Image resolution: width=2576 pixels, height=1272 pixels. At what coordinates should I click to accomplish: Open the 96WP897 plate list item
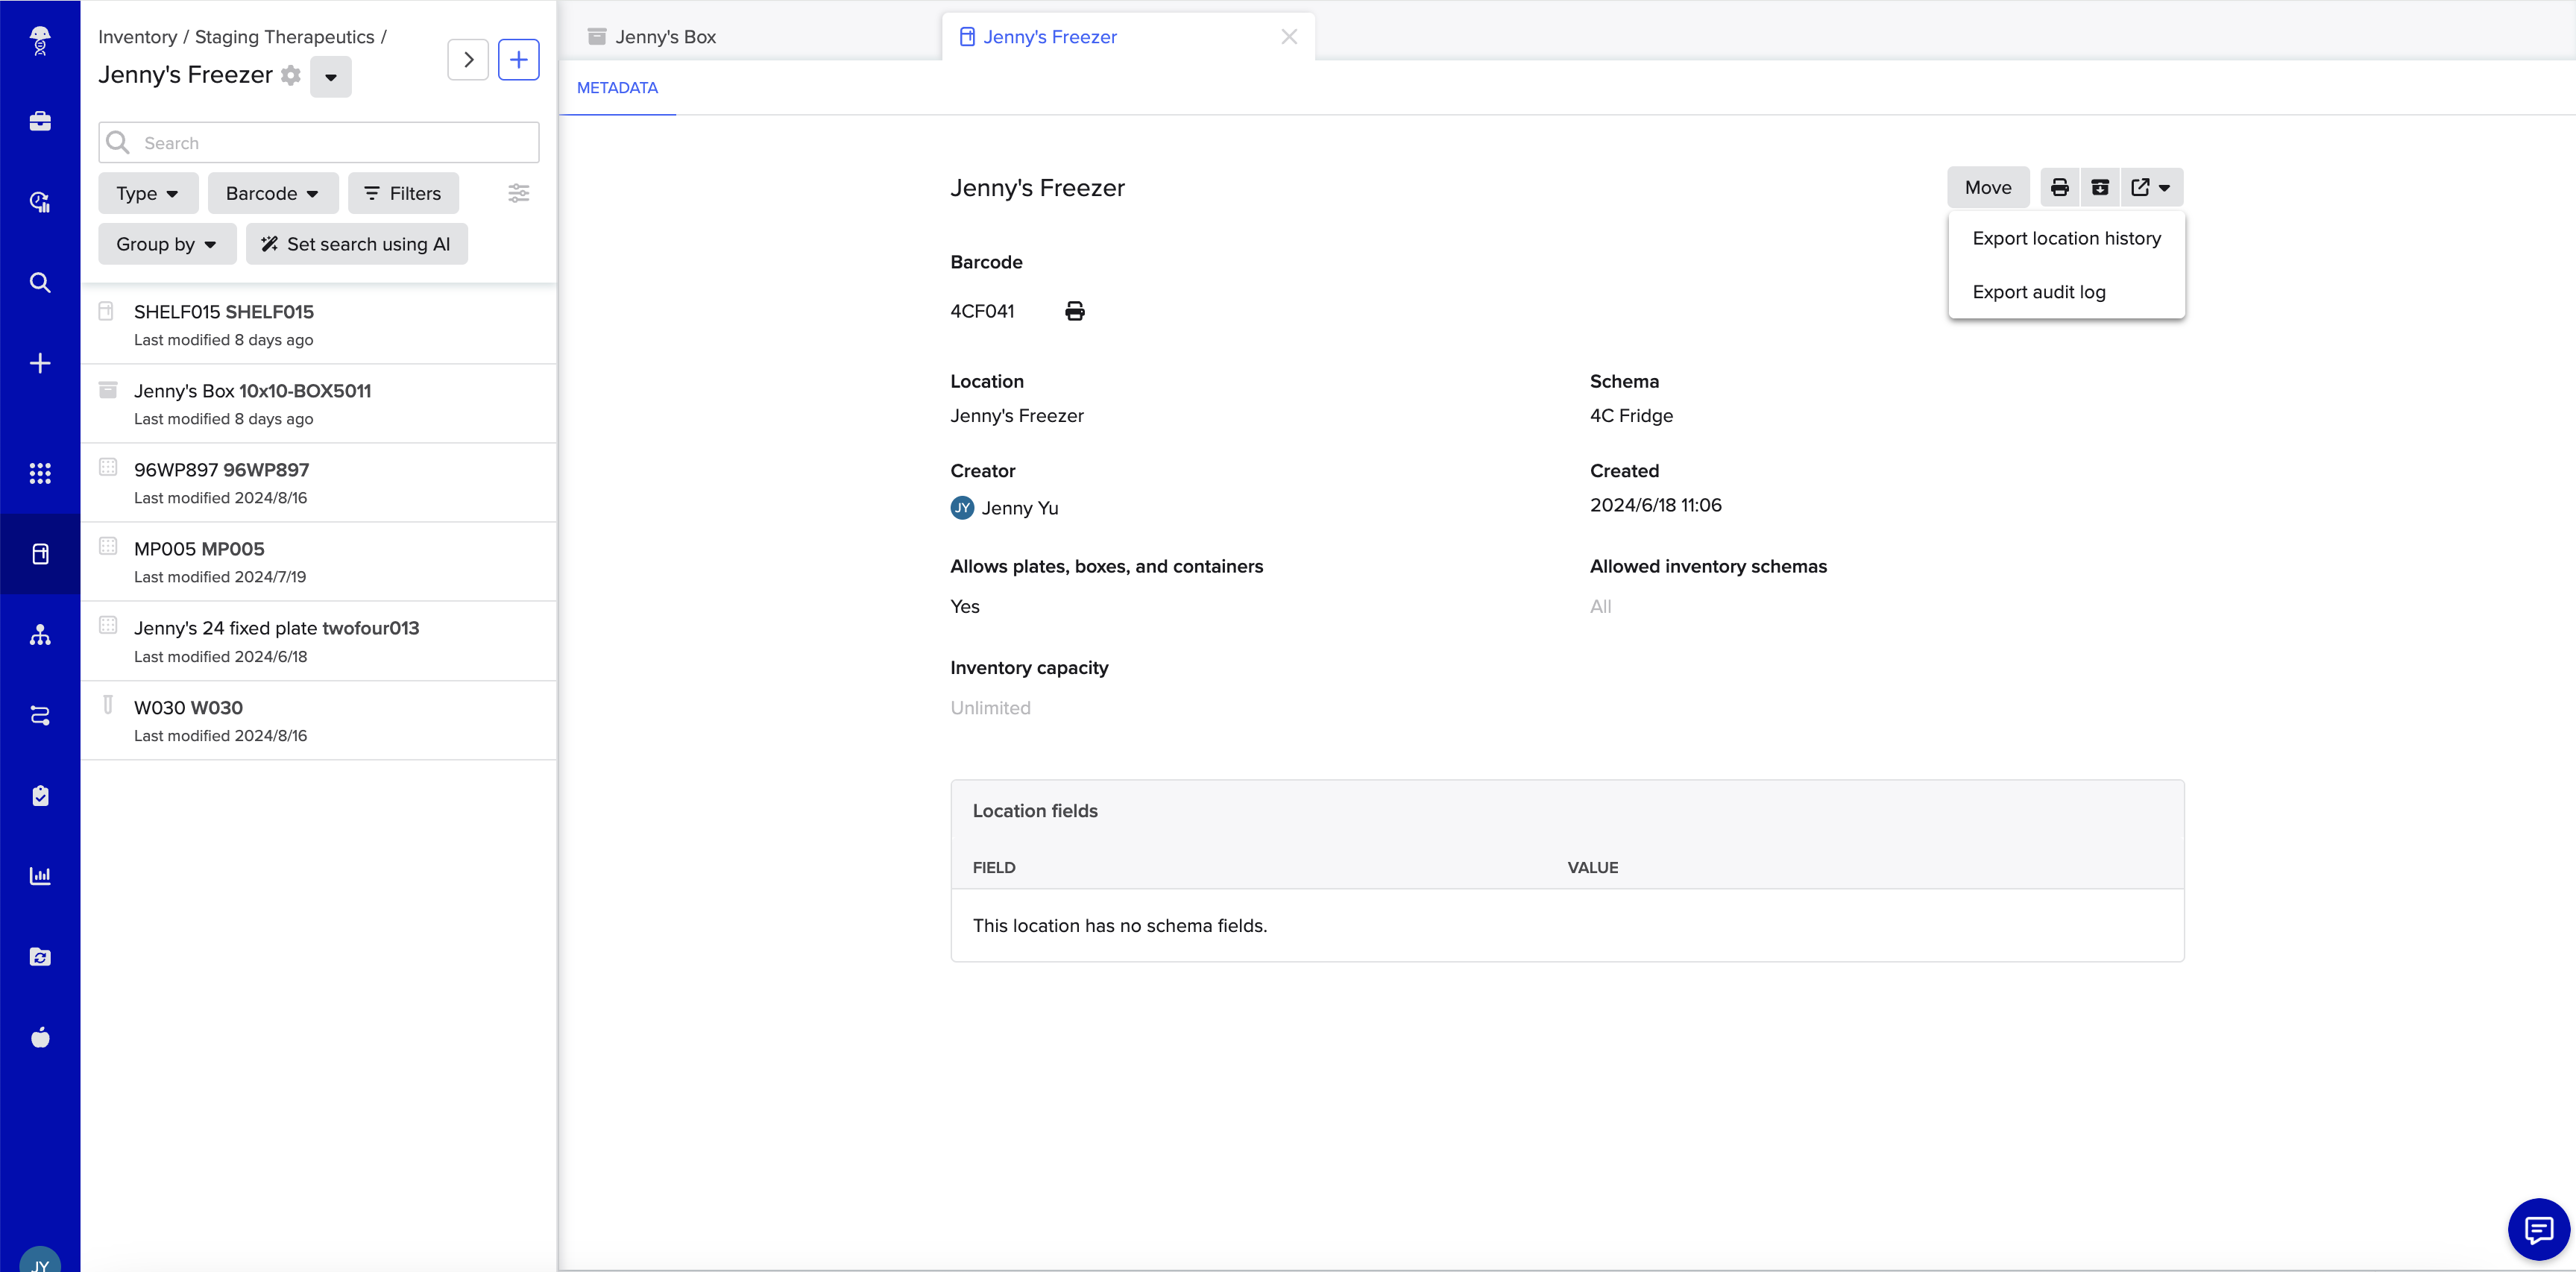coord(318,483)
